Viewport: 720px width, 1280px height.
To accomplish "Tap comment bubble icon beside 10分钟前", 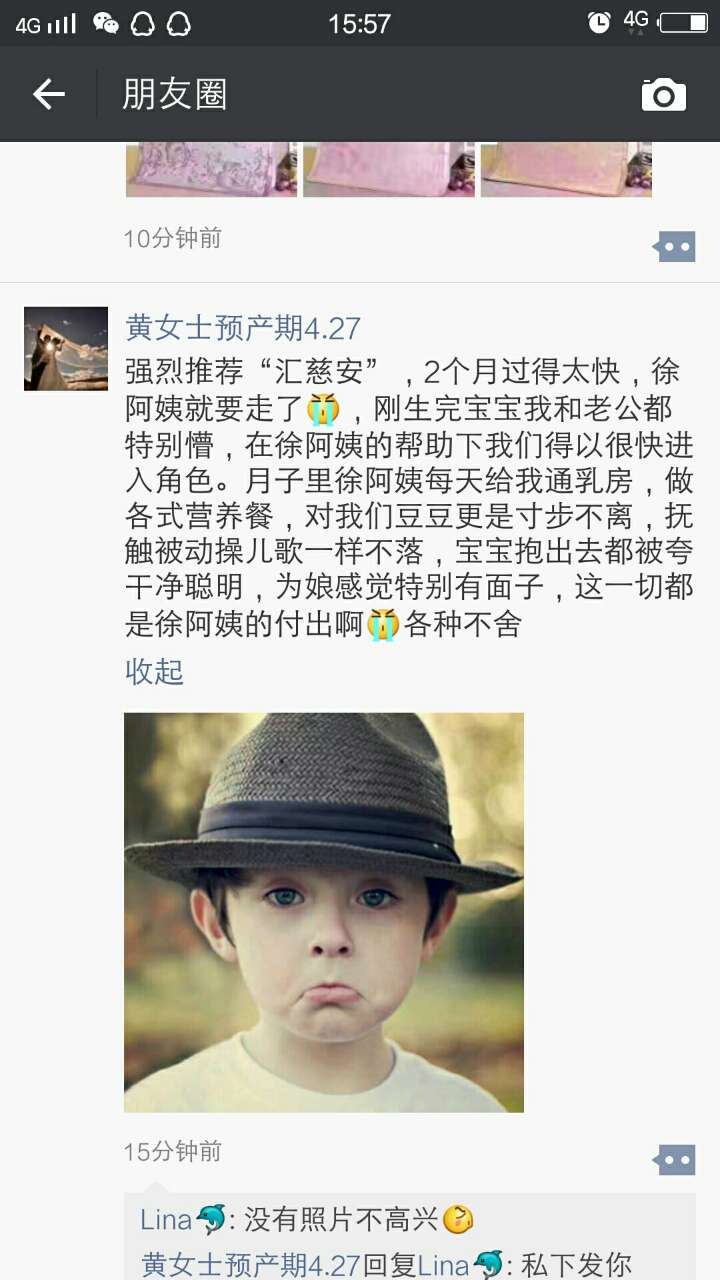I will (675, 245).
